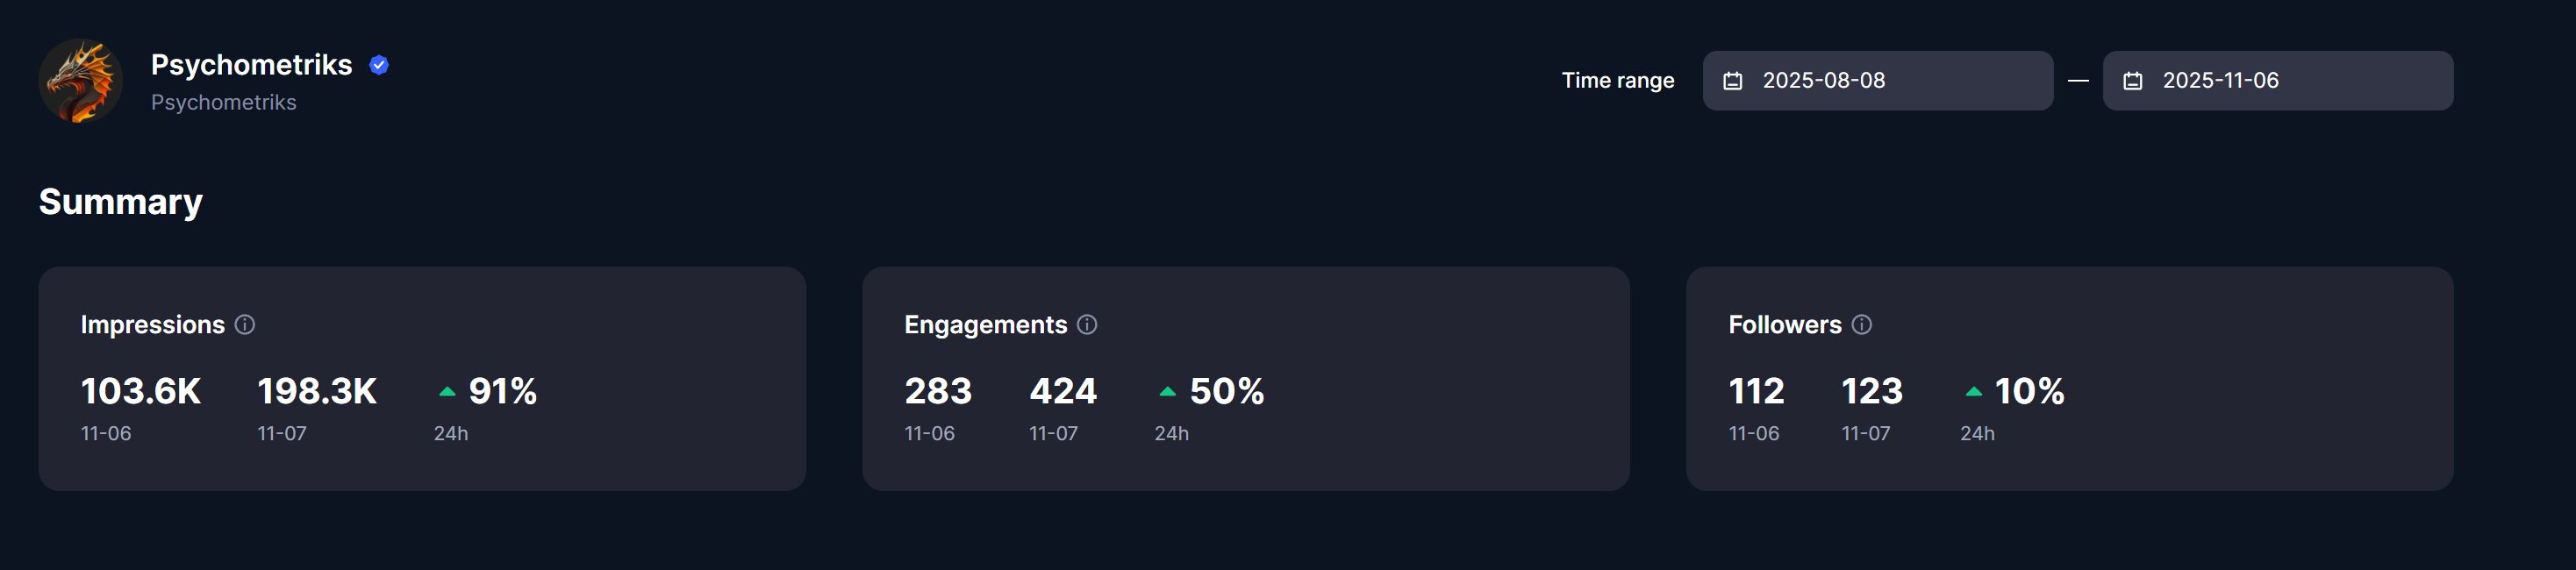Click the blue verified badge
The height and width of the screenshot is (570, 2576).
[x=379, y=65]
